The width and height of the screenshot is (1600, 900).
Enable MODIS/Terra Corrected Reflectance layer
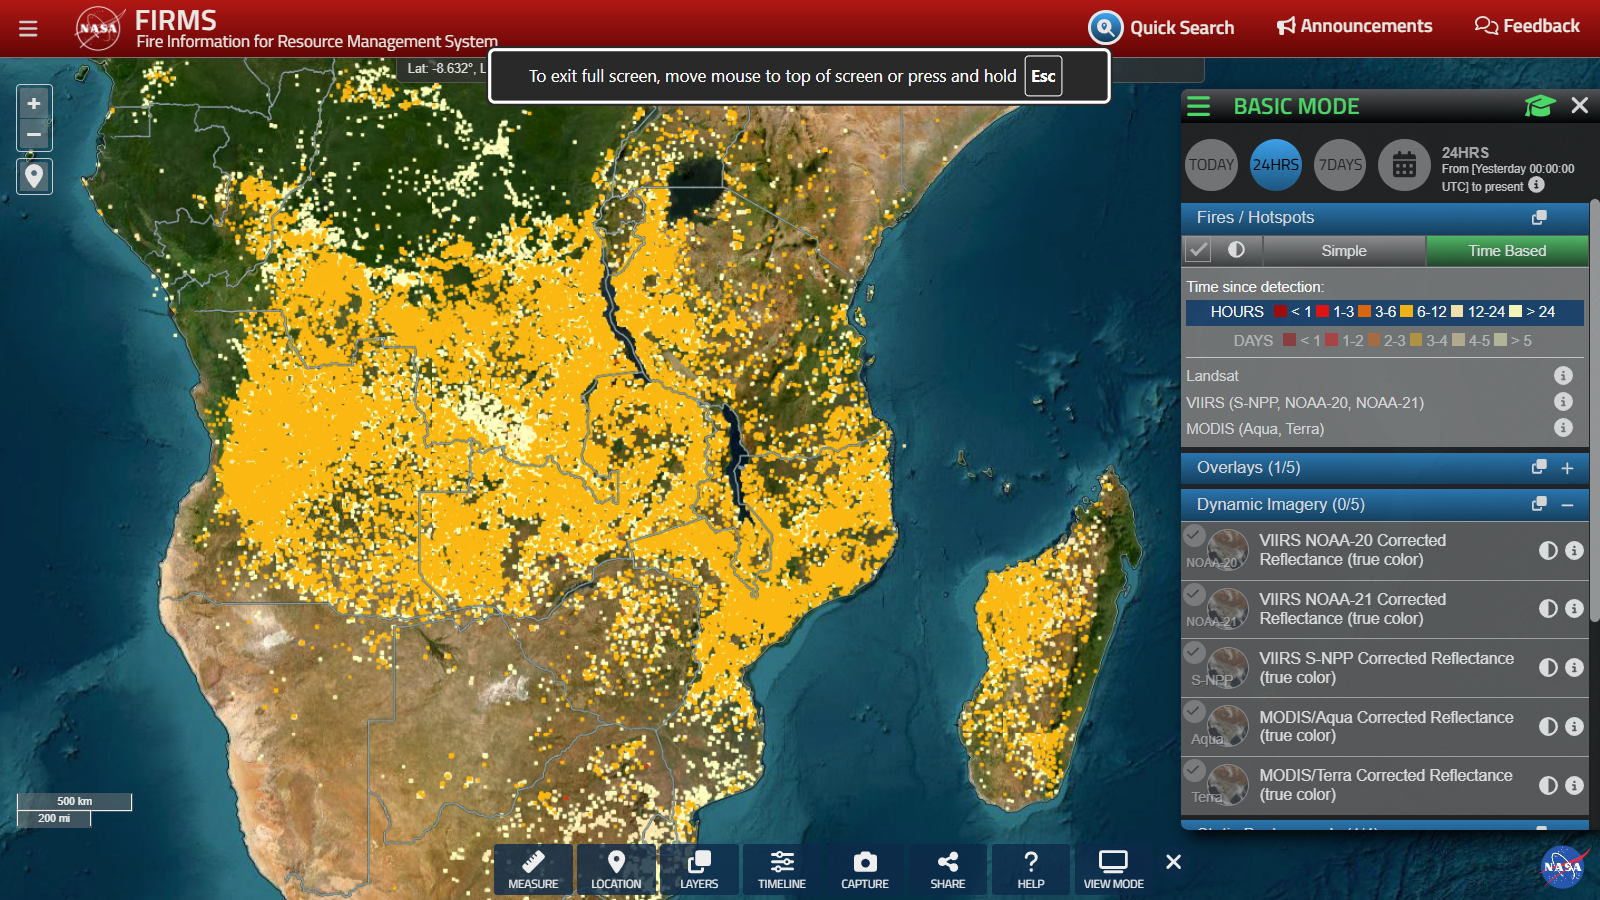pyautogui.click(x=1194, y=771)
